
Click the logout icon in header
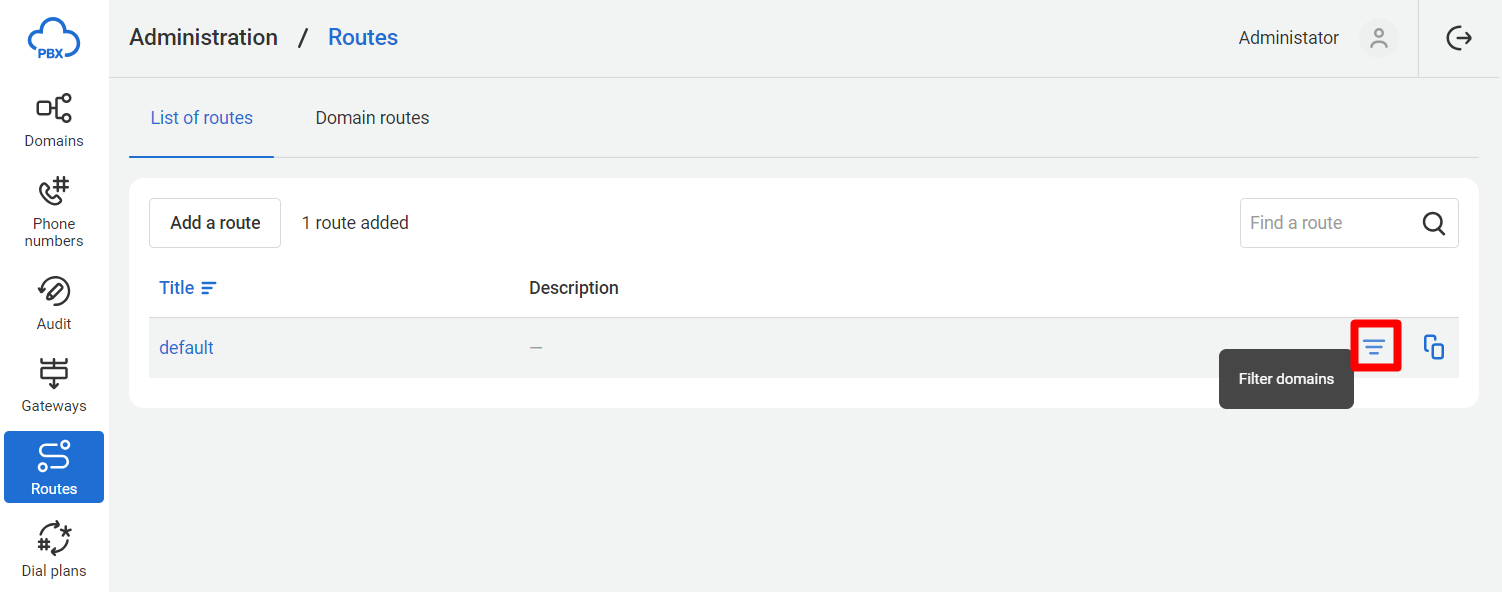(1460, 38)
